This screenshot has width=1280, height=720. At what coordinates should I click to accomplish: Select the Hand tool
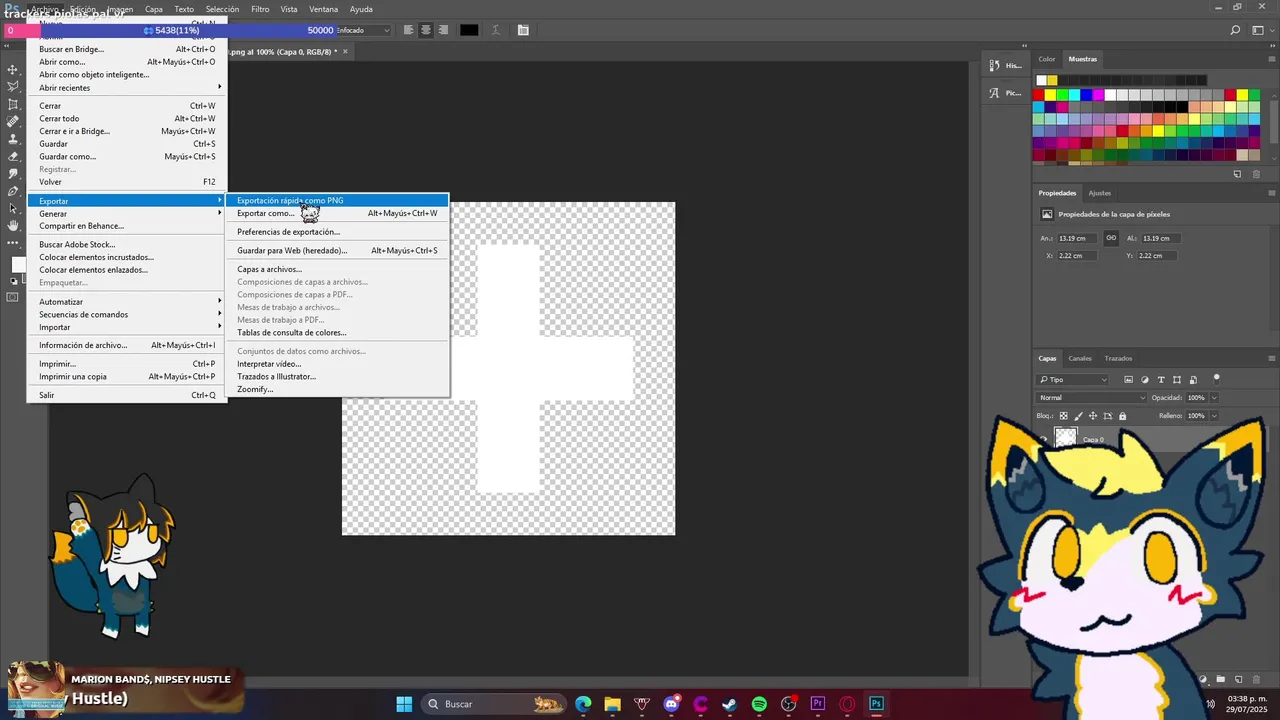point(13,225)
